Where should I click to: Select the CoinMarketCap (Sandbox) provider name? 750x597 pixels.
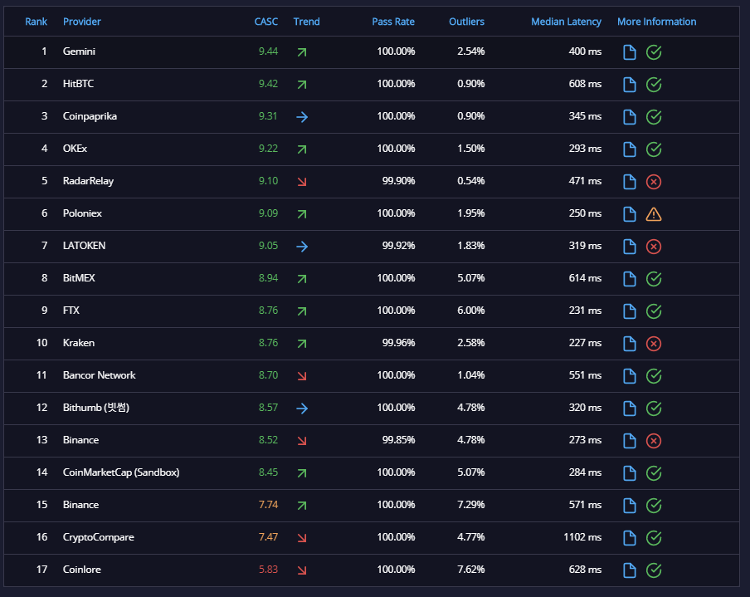point(121,473)
